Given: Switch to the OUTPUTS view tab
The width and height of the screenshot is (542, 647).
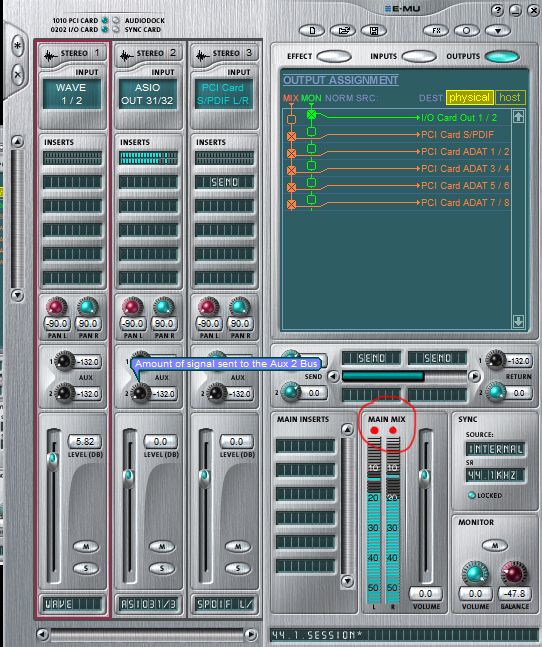Looking at the screenshot, I should [502, 57].
